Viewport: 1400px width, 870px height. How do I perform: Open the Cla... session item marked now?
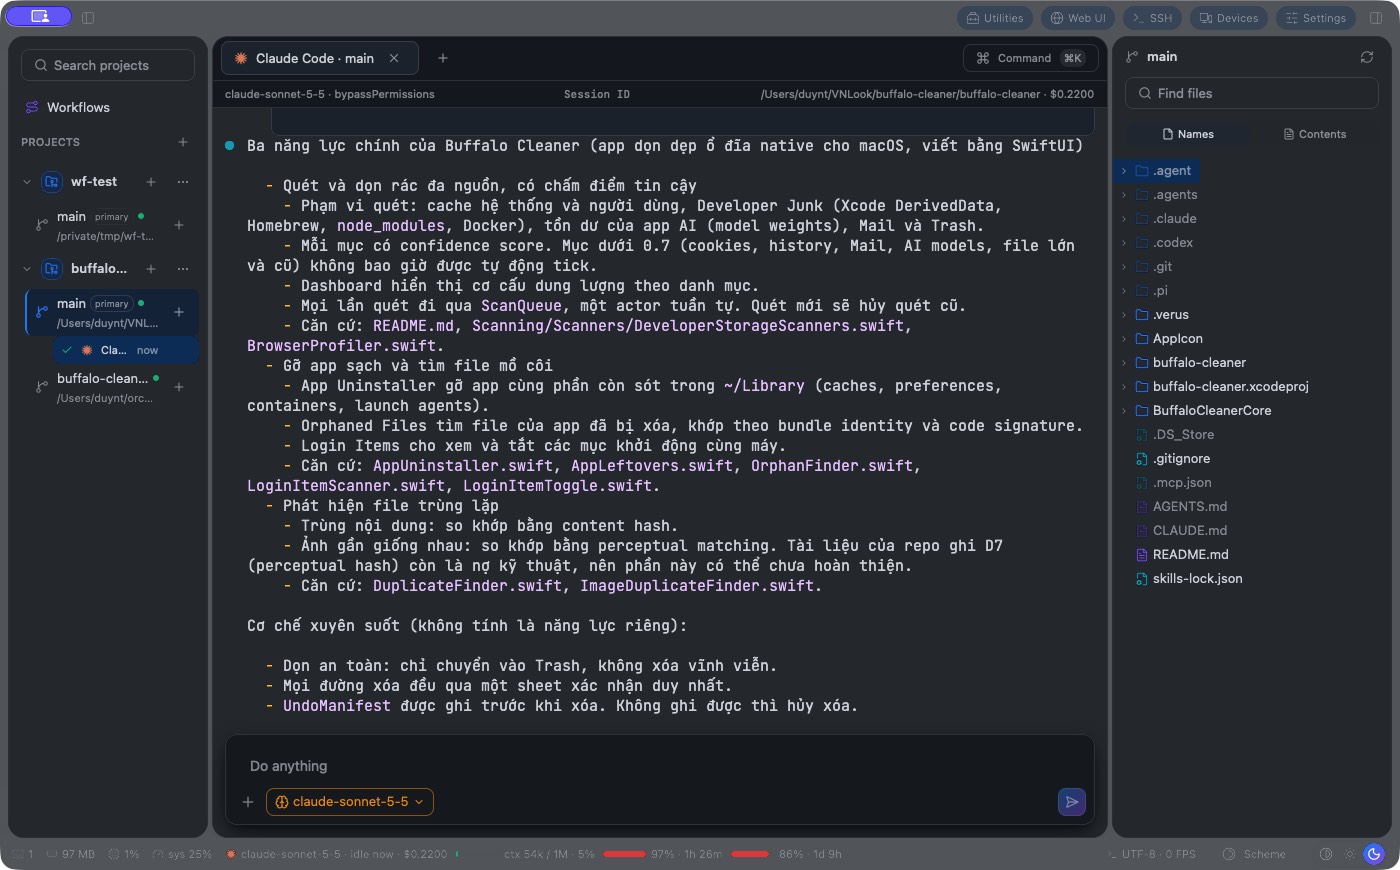126,350
